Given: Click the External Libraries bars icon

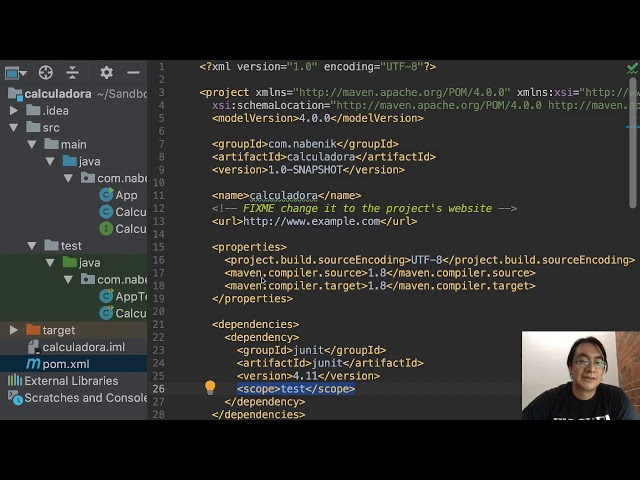Looking at the screenshot, I should 15,380.
